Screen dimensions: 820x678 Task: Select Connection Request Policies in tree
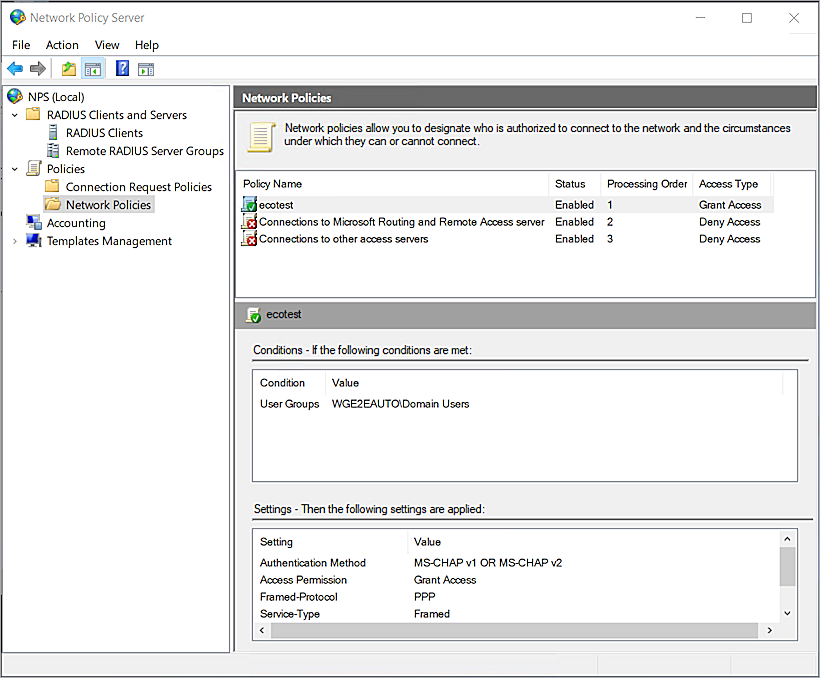[138, 187]
